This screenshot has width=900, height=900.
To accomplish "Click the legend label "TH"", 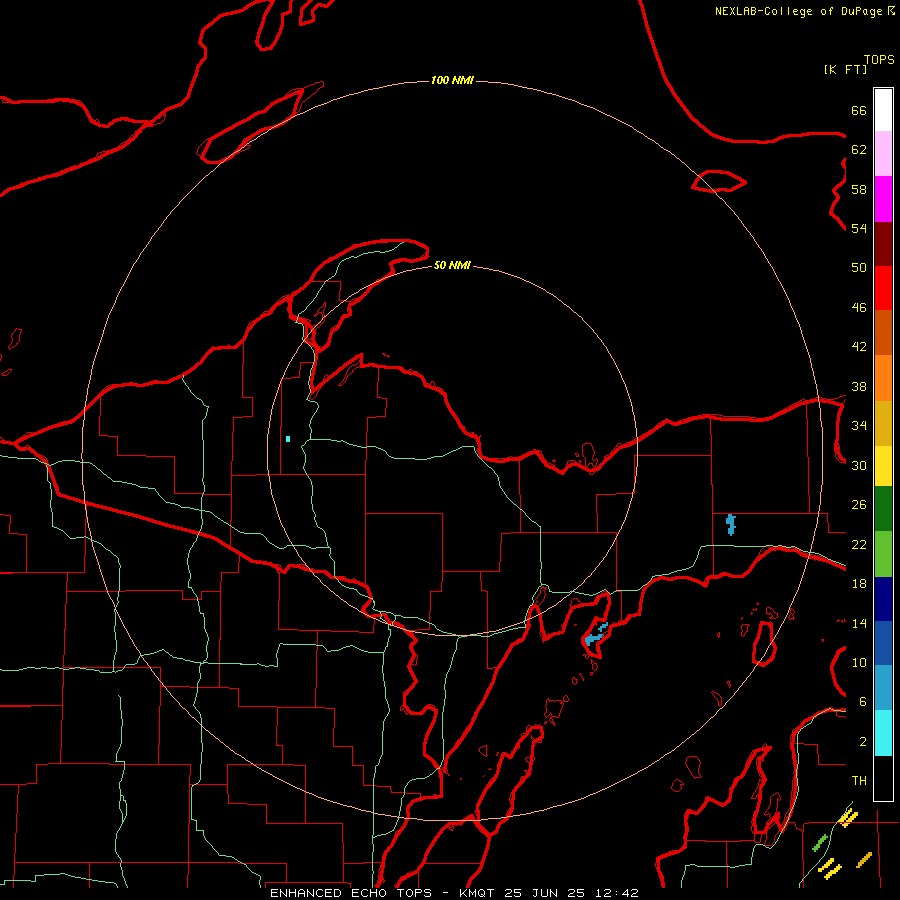I will coord(859,781).
